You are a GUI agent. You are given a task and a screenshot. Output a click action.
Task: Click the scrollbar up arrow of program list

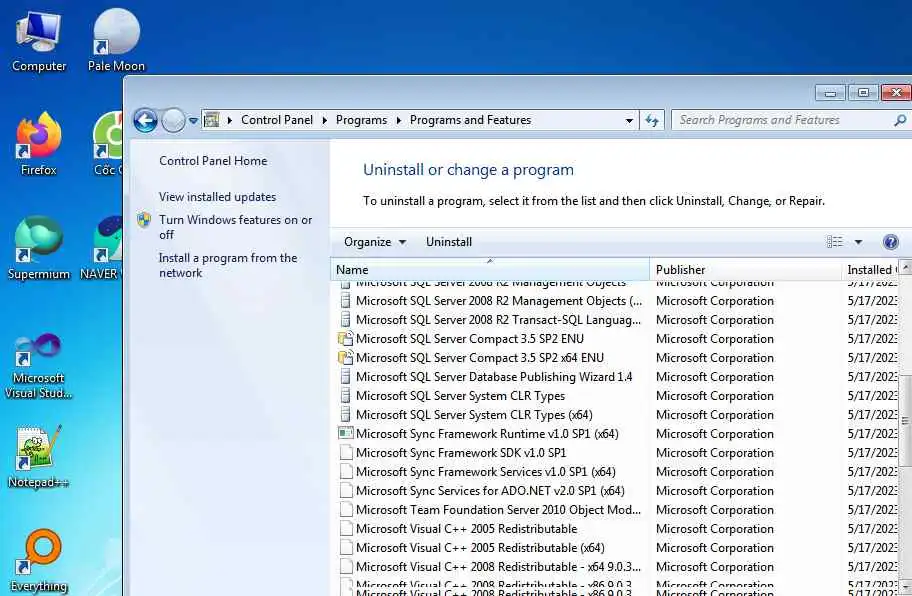click(x=905, y=266)
